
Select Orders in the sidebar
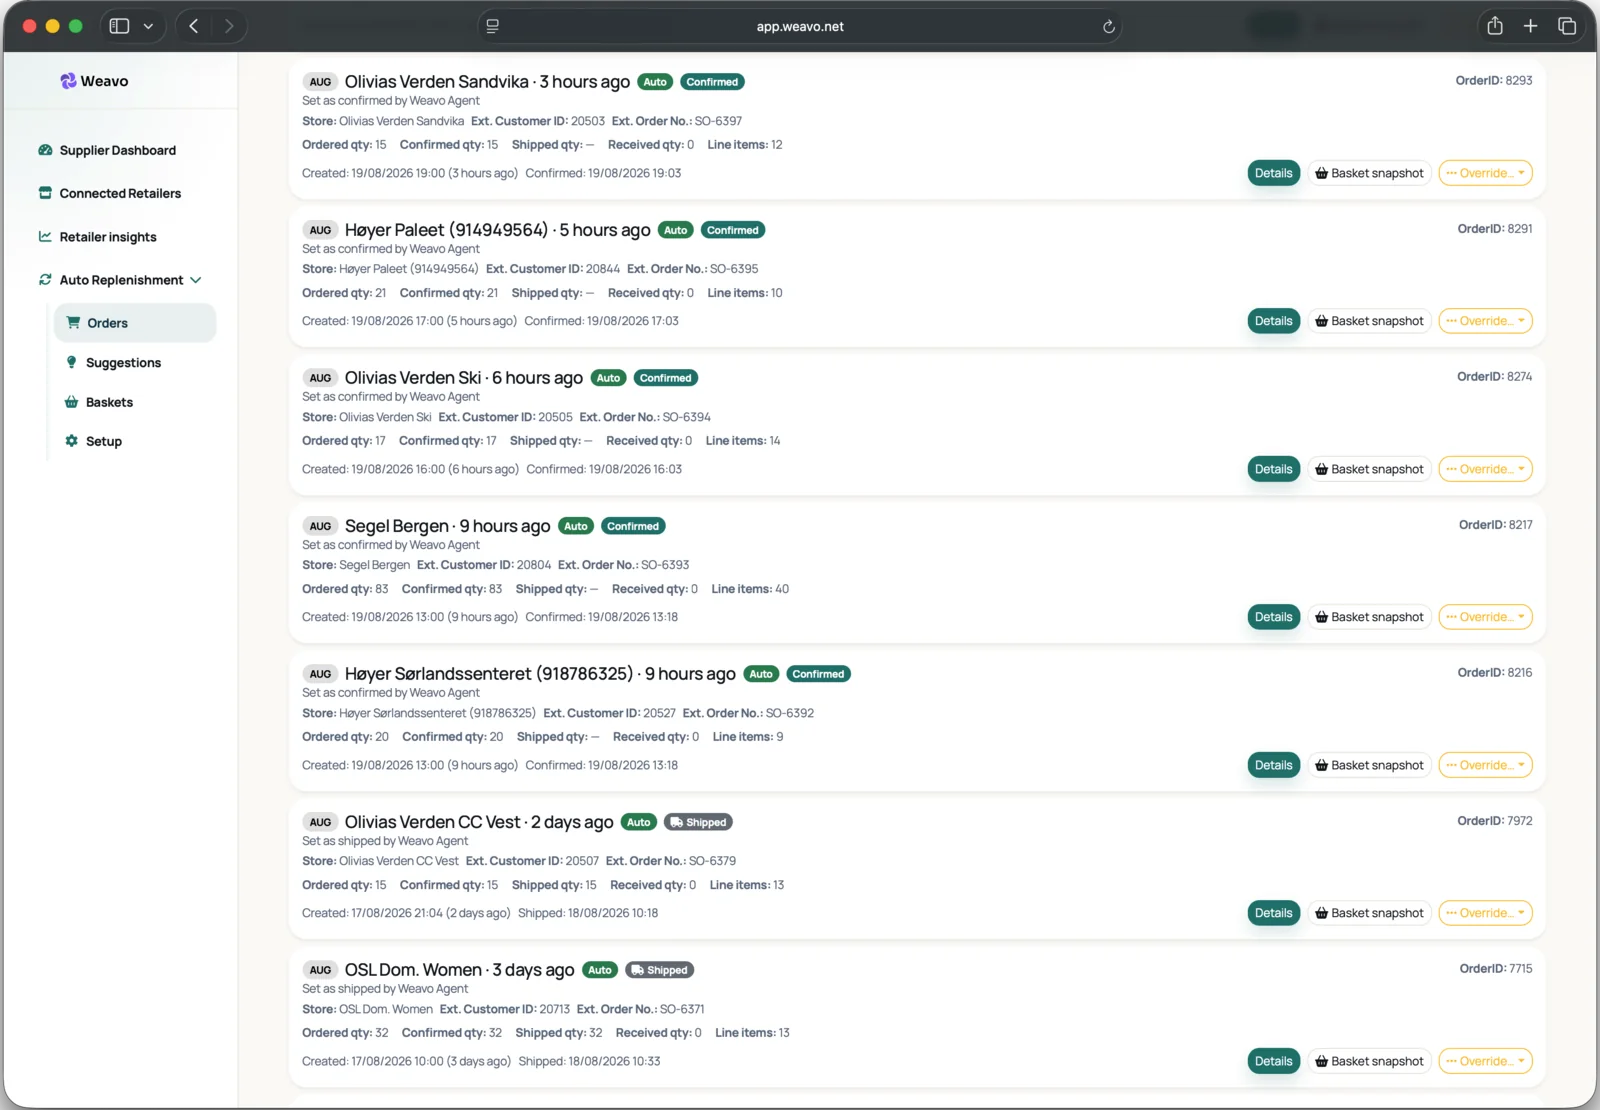[x=135, y=323]
